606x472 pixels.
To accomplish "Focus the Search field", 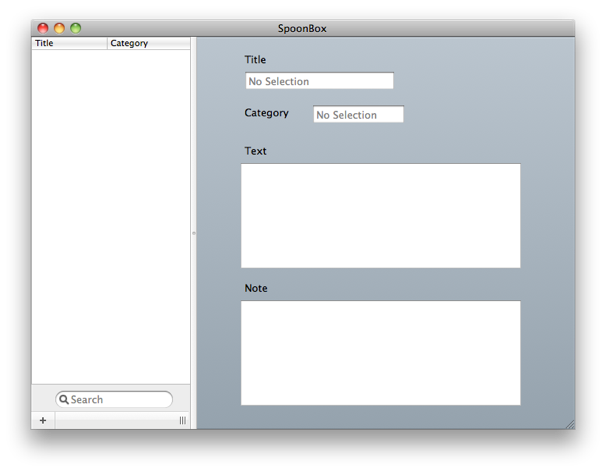I will 114,399.
